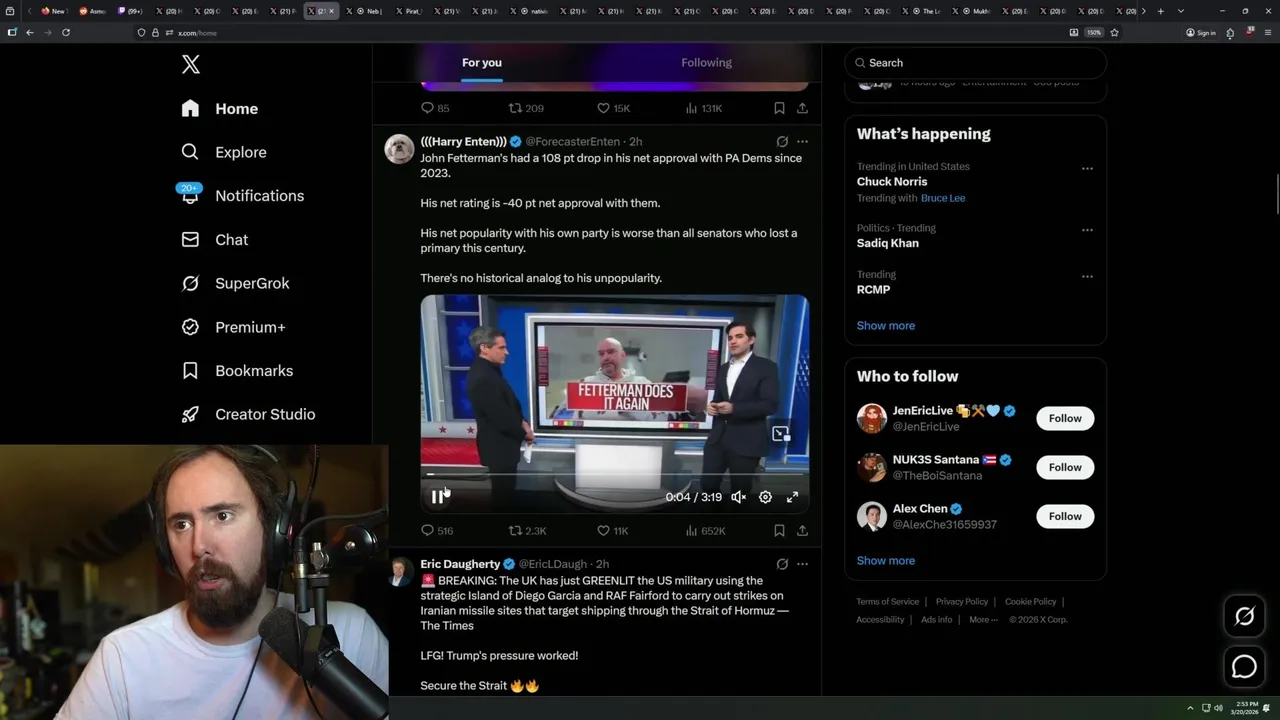The image size is (1280, 720).
Task: View analytics showing 652K views
Action: tap(705, 531)
